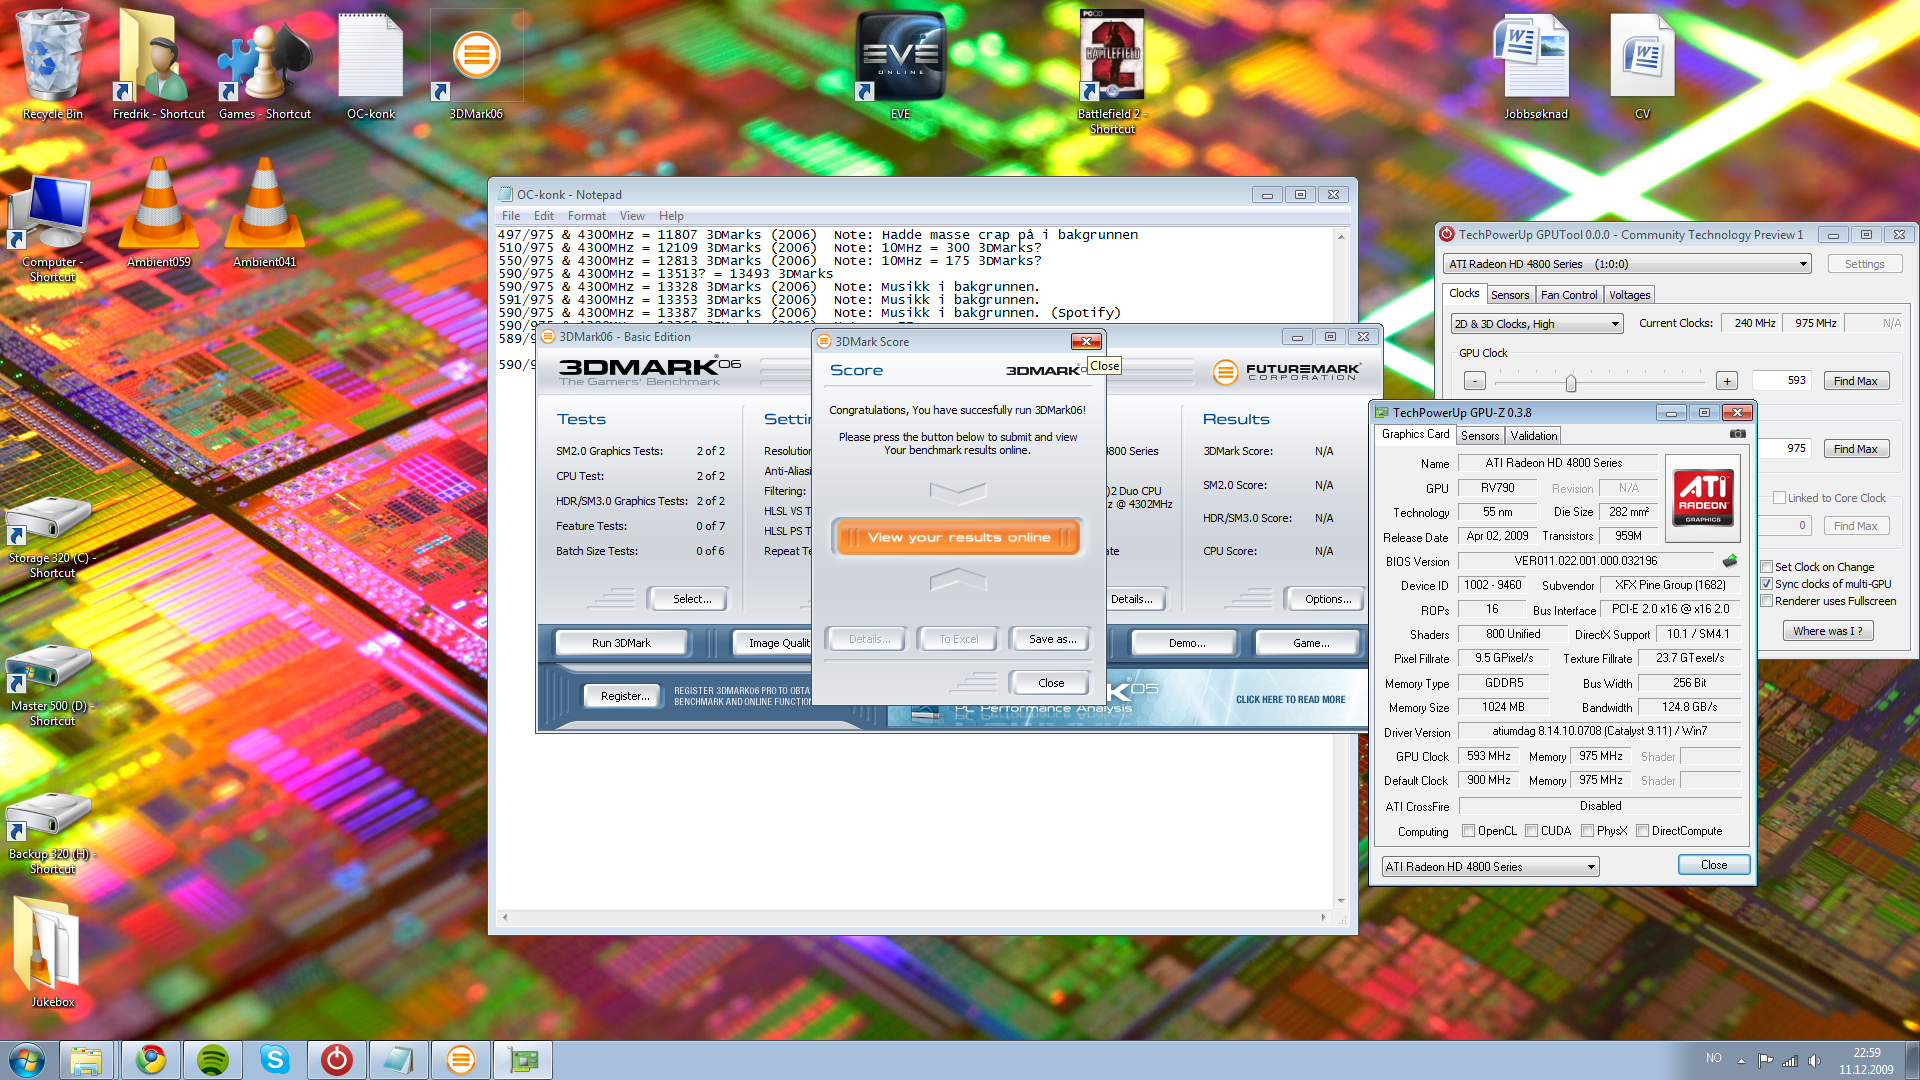Open the Notepad Format menu
This screenshot has height=1080, width=1920.
coord(587,216)
